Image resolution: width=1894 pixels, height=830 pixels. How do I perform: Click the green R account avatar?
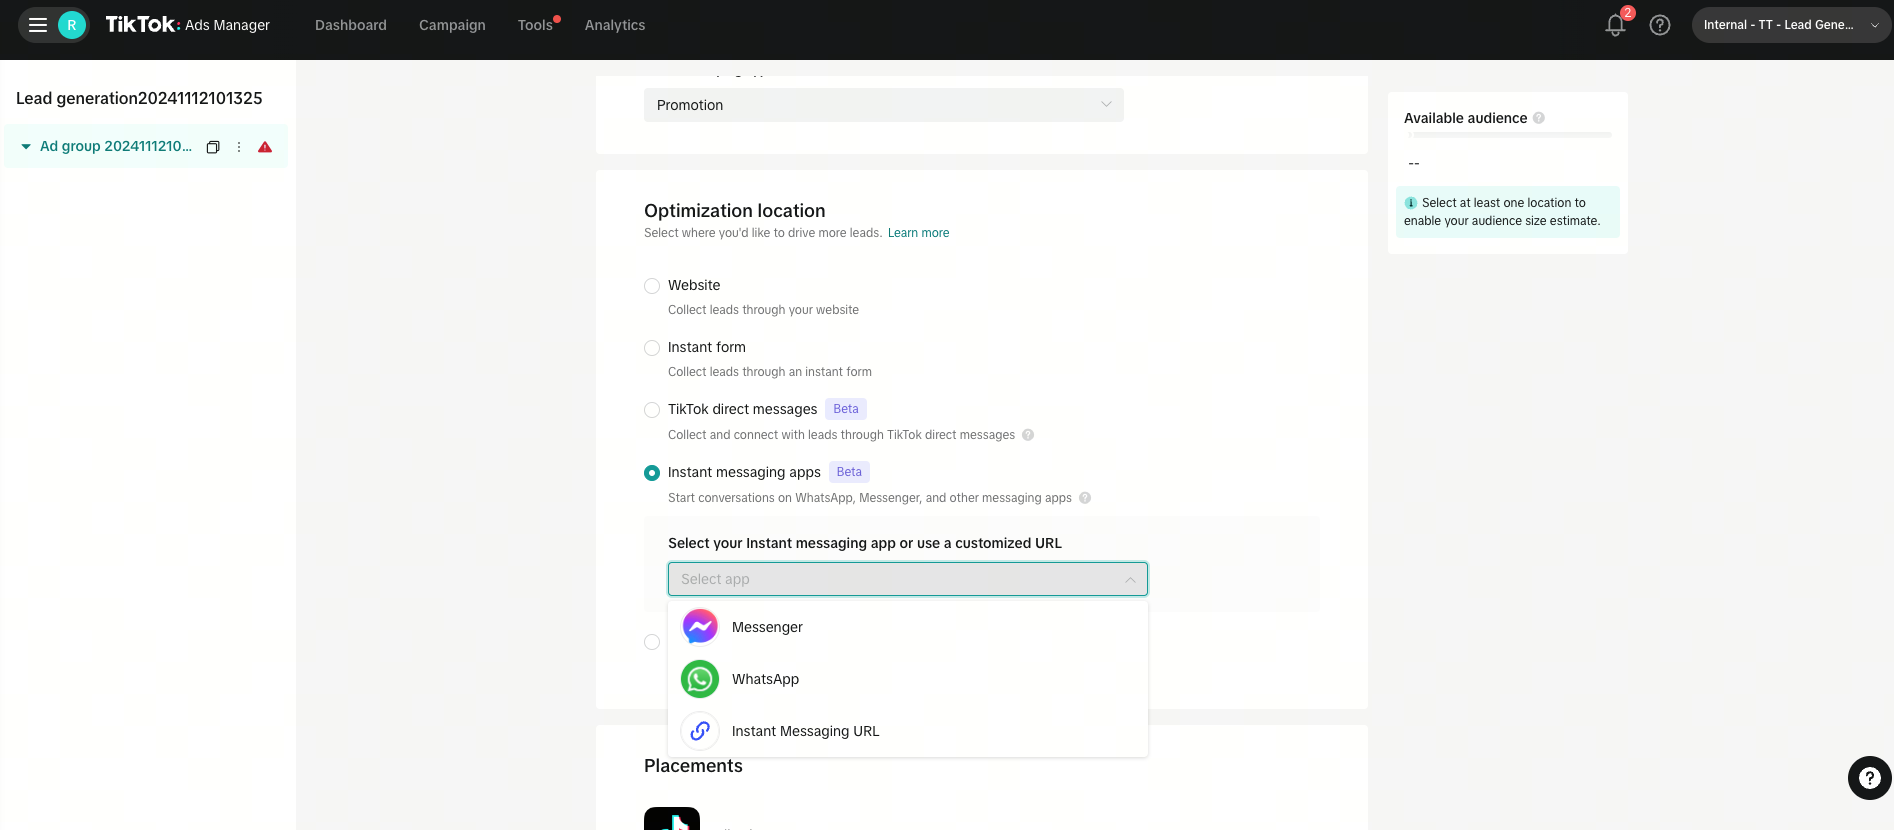coord(71,25)
